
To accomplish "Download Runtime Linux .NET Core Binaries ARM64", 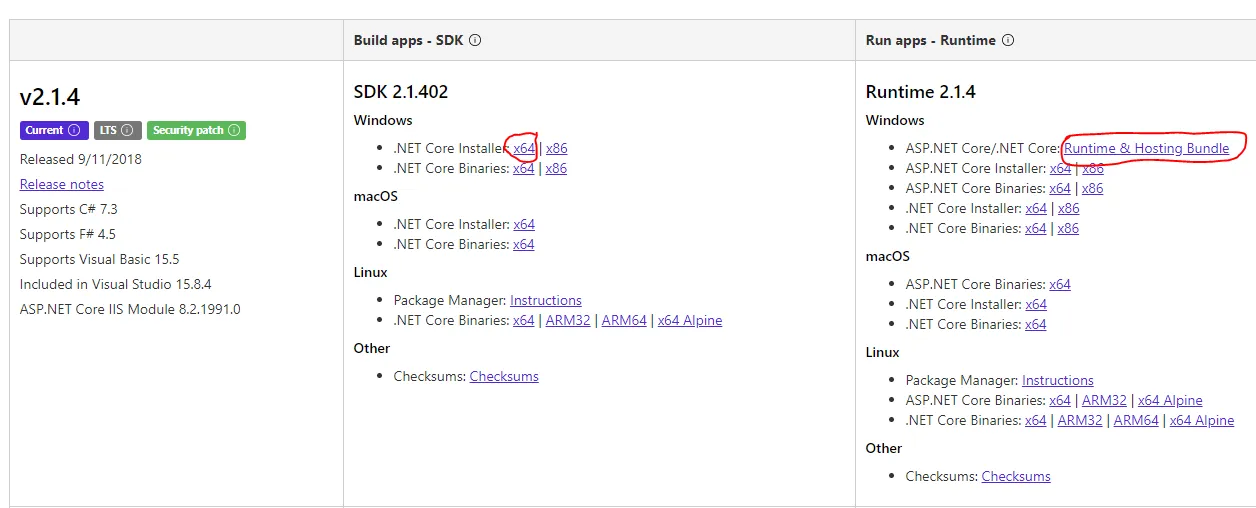I will click(1136, 420).
